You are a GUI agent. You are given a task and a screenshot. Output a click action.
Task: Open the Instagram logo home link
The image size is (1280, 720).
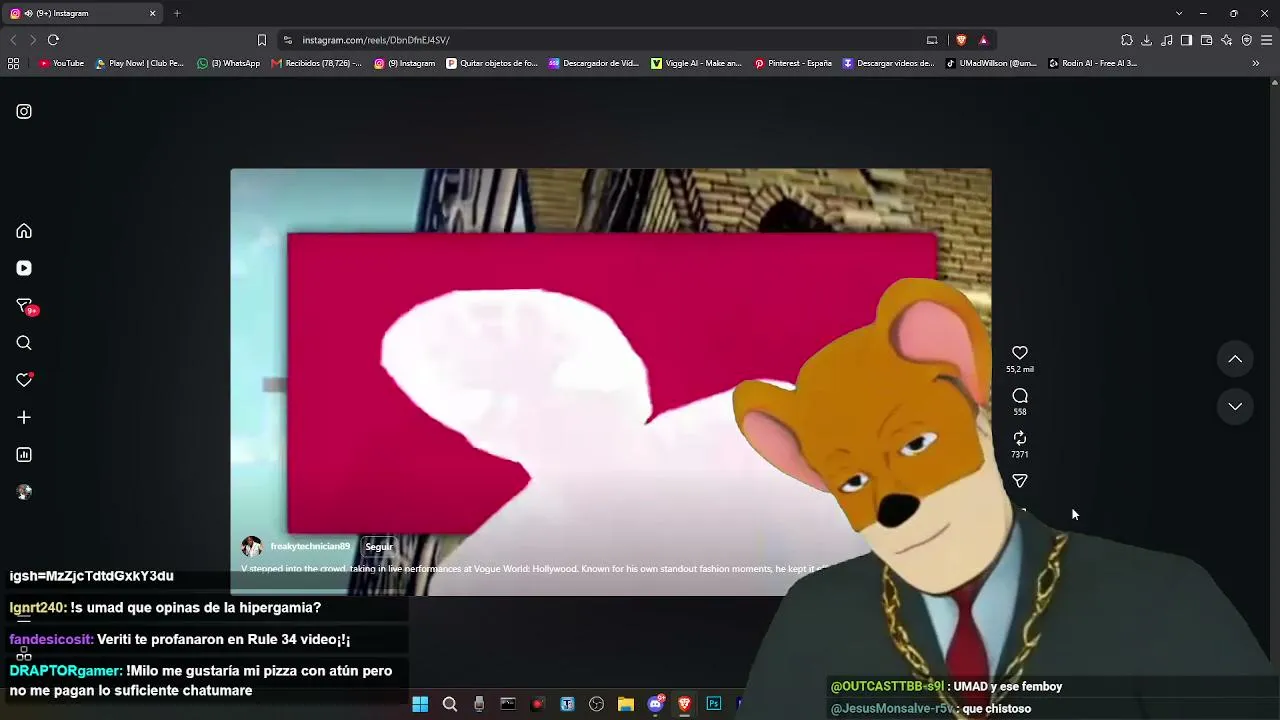tap(24, 111)
